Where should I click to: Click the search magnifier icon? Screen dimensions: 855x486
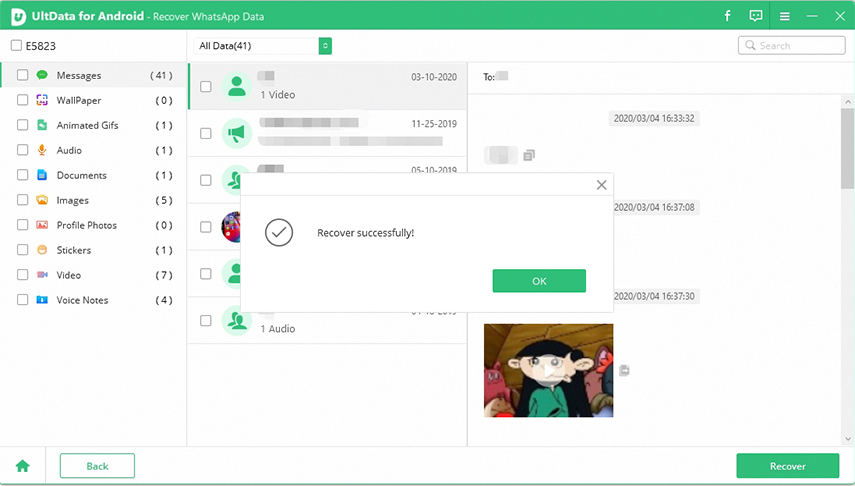click(750, 46)
